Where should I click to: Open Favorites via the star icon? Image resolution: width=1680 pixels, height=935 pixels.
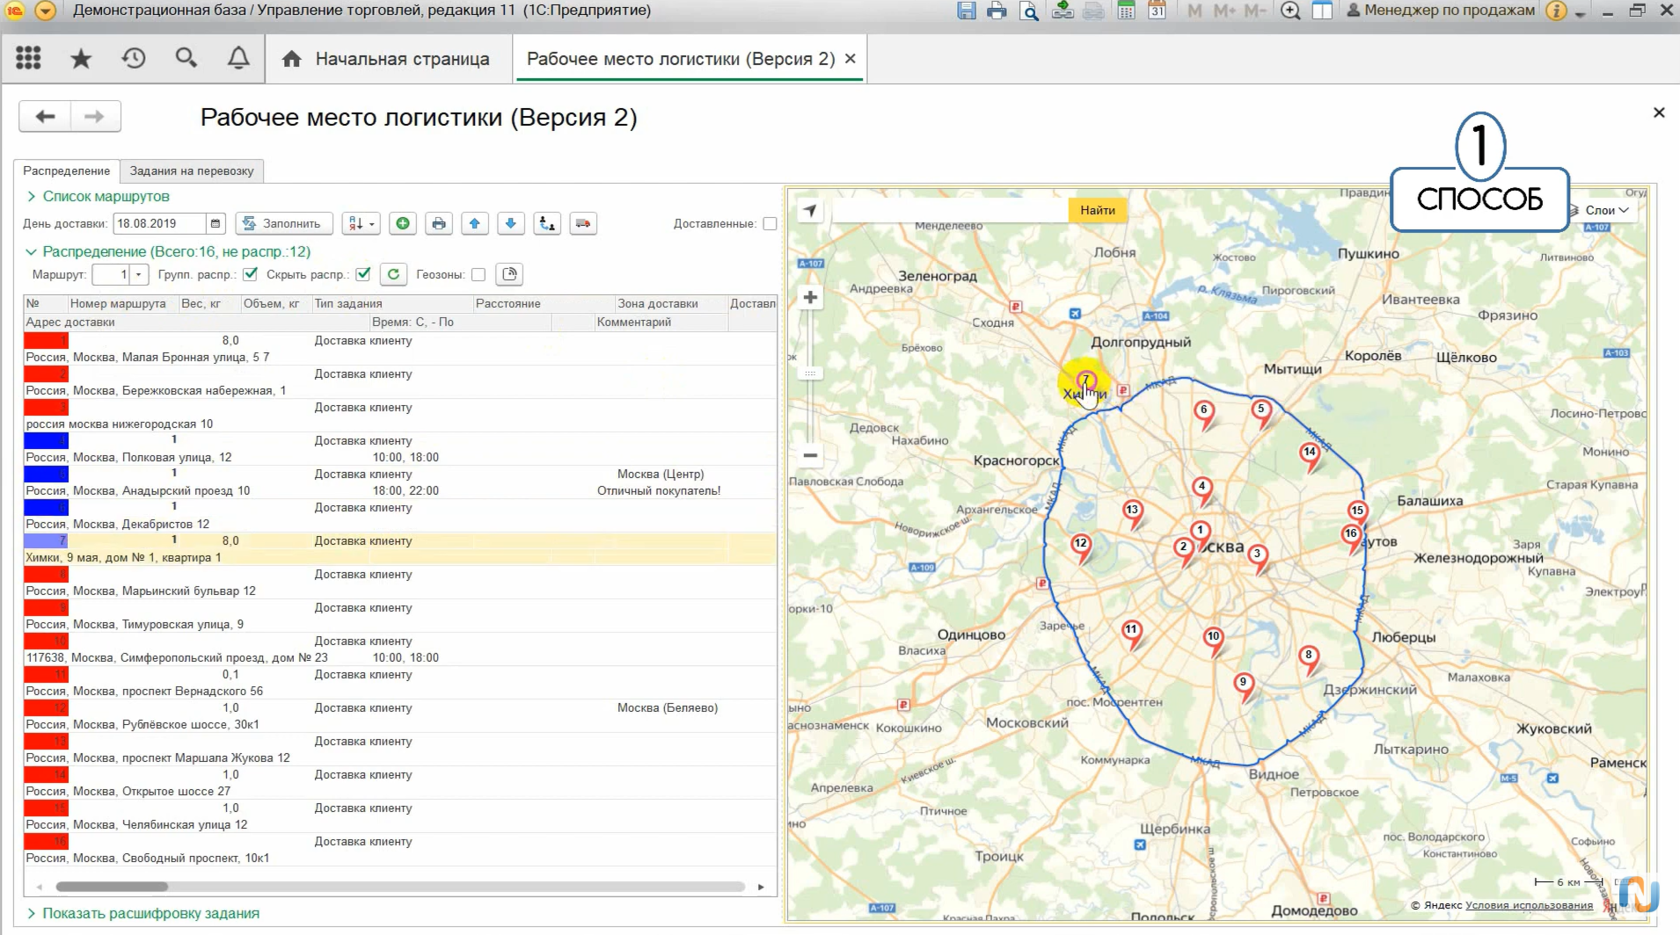(81, 58)
